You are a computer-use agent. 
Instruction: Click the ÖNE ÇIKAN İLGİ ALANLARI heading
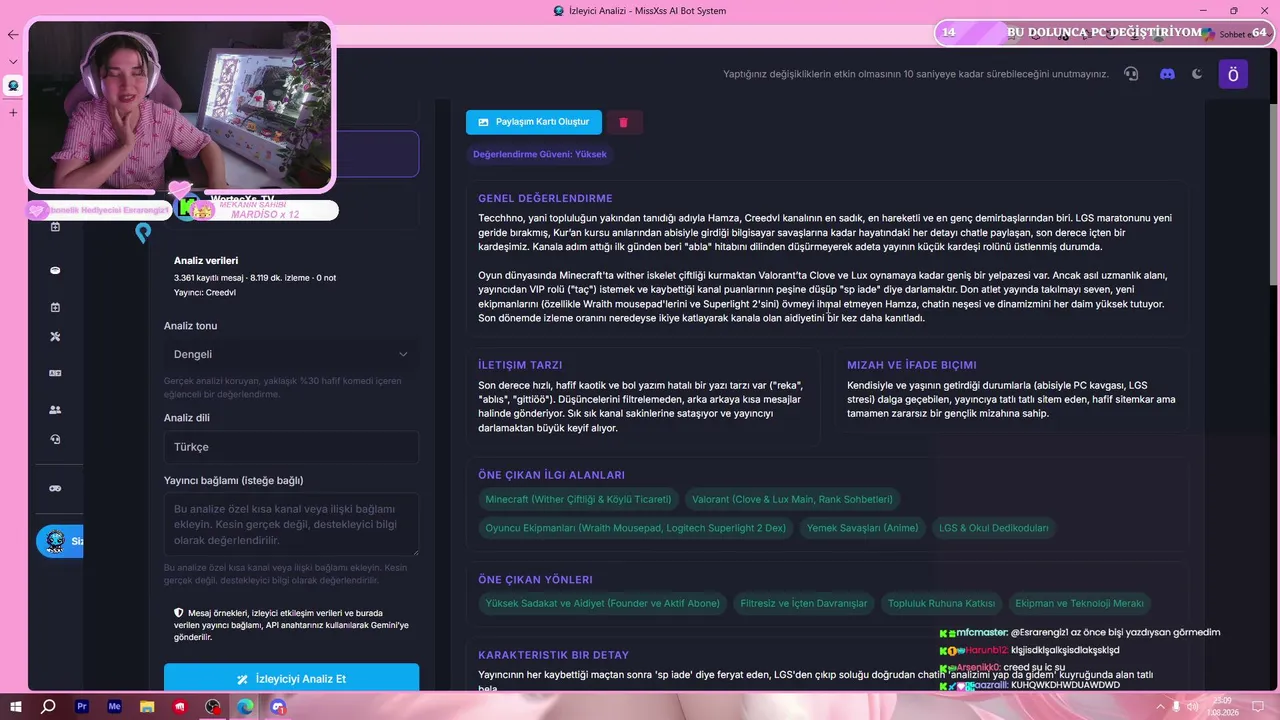pos(551,475)
